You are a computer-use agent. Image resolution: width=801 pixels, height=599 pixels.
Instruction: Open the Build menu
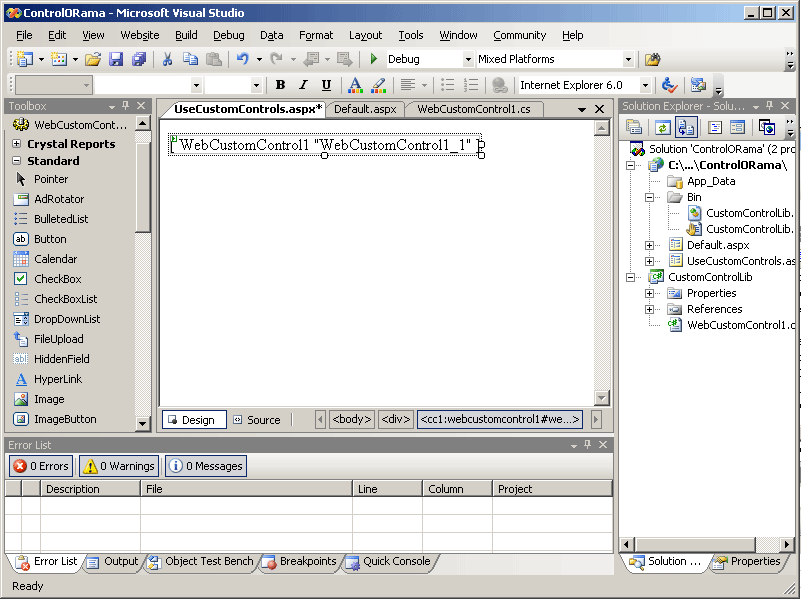pos(186,35)
